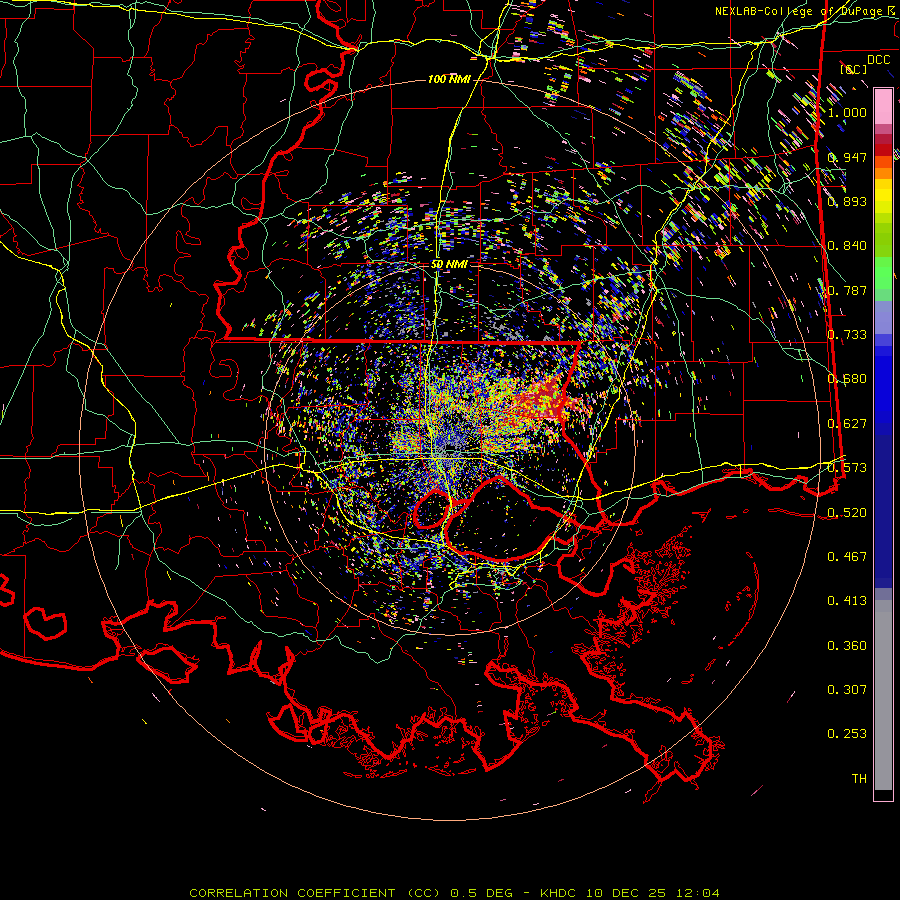Image resolution: width=900 pixels, height=900 pixels.
Task: Click the 0.520 legend value
Action: point(847,513)
